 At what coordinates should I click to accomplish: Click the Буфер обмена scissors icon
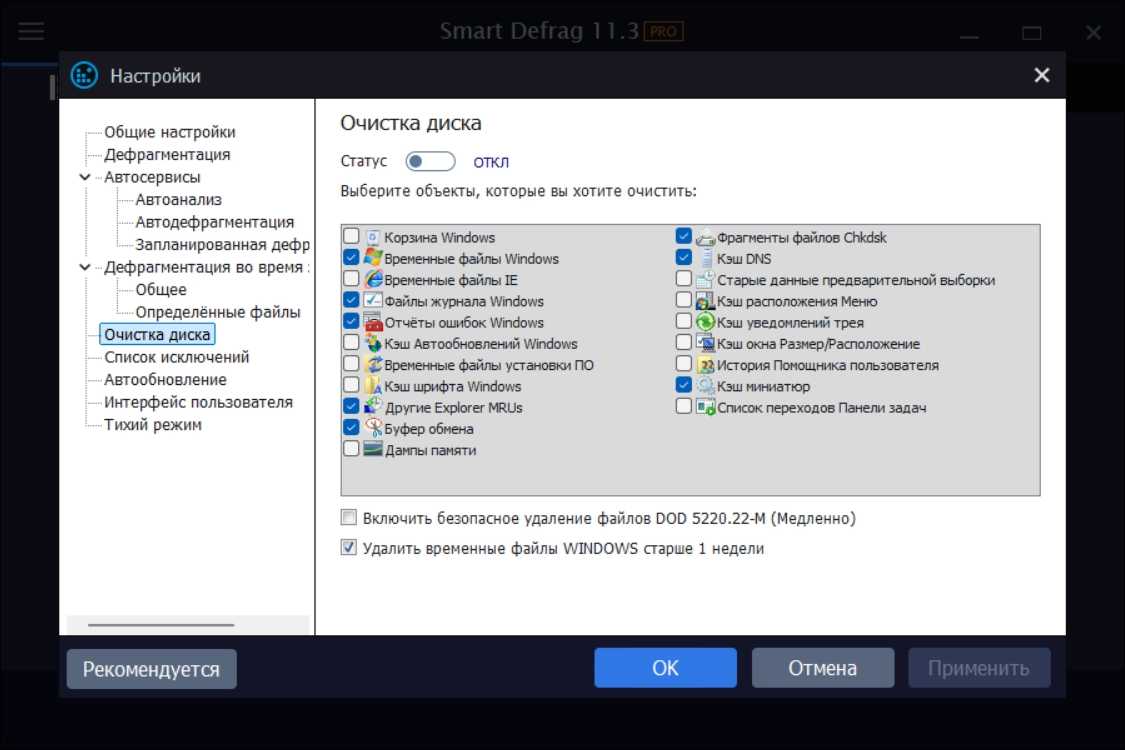[372, 428]
